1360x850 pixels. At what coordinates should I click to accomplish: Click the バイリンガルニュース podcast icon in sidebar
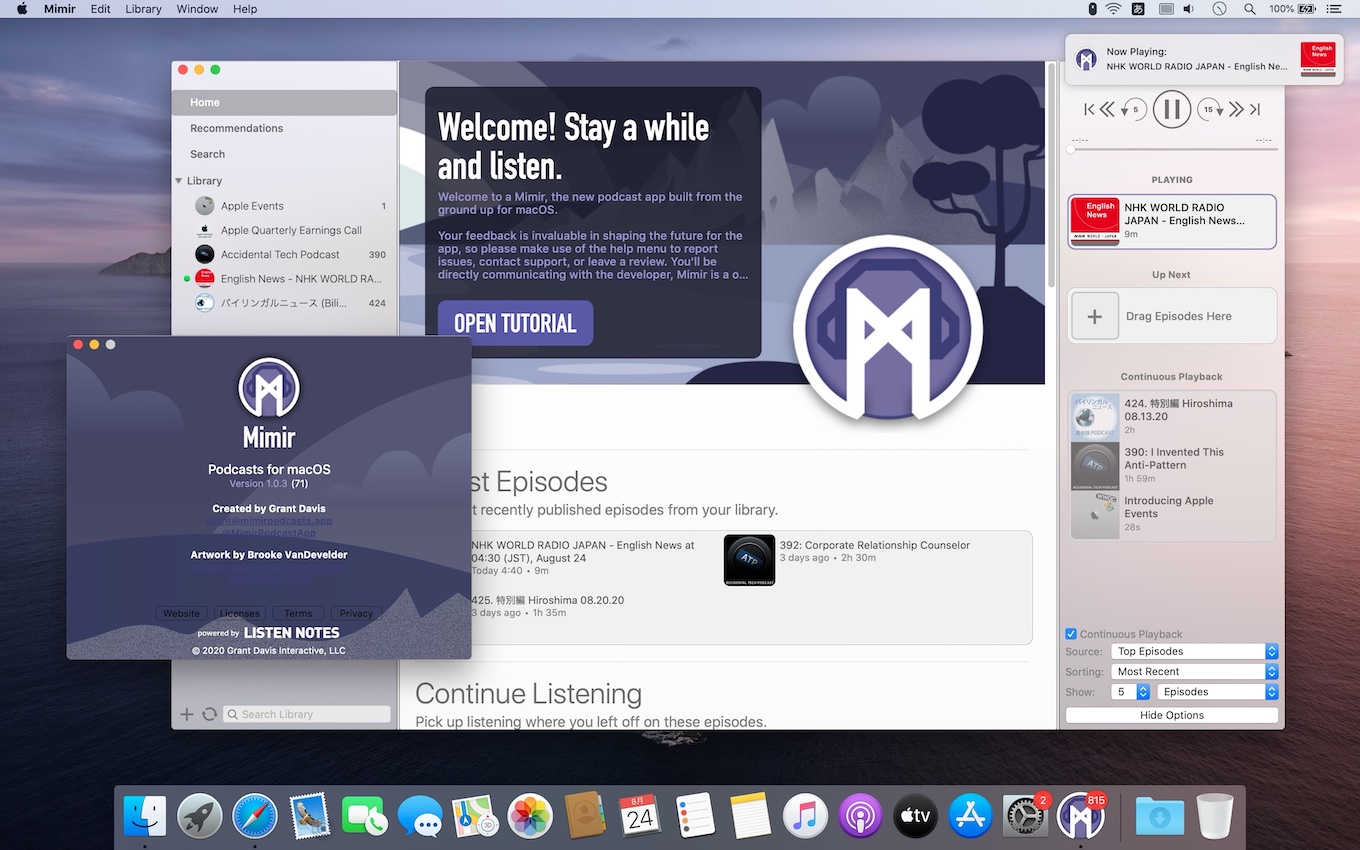205,303
